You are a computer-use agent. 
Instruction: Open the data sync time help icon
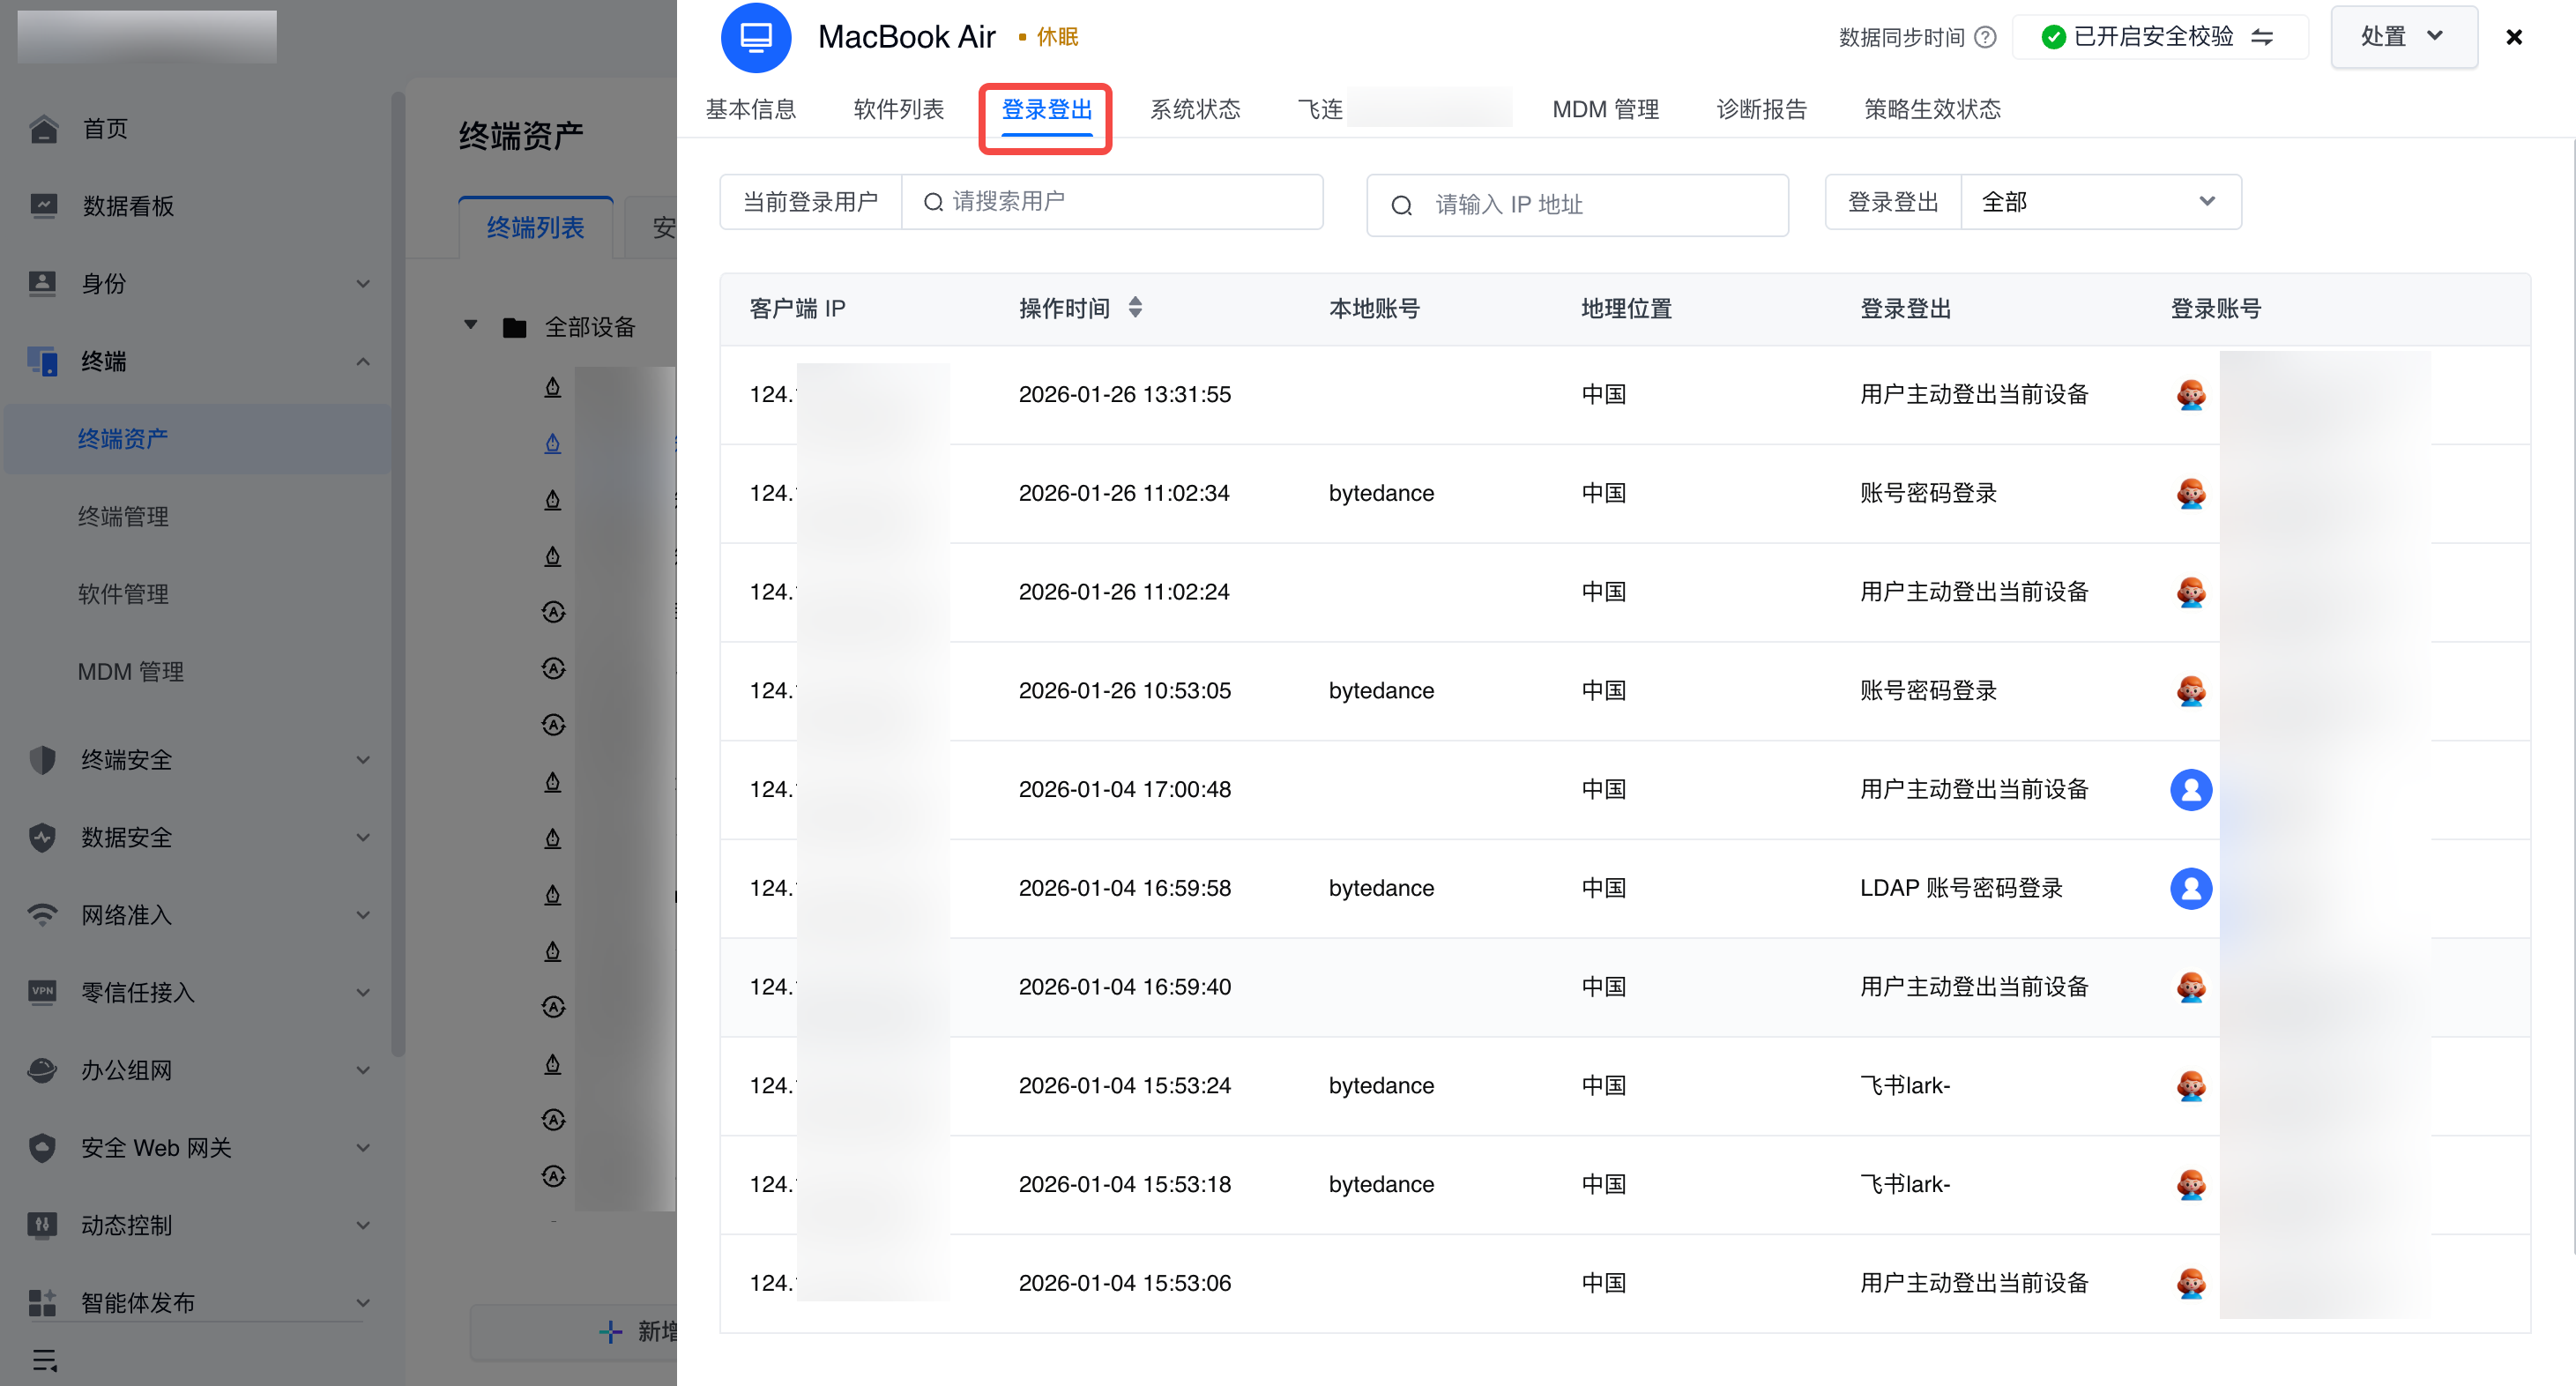click(x=1986, y=38)
